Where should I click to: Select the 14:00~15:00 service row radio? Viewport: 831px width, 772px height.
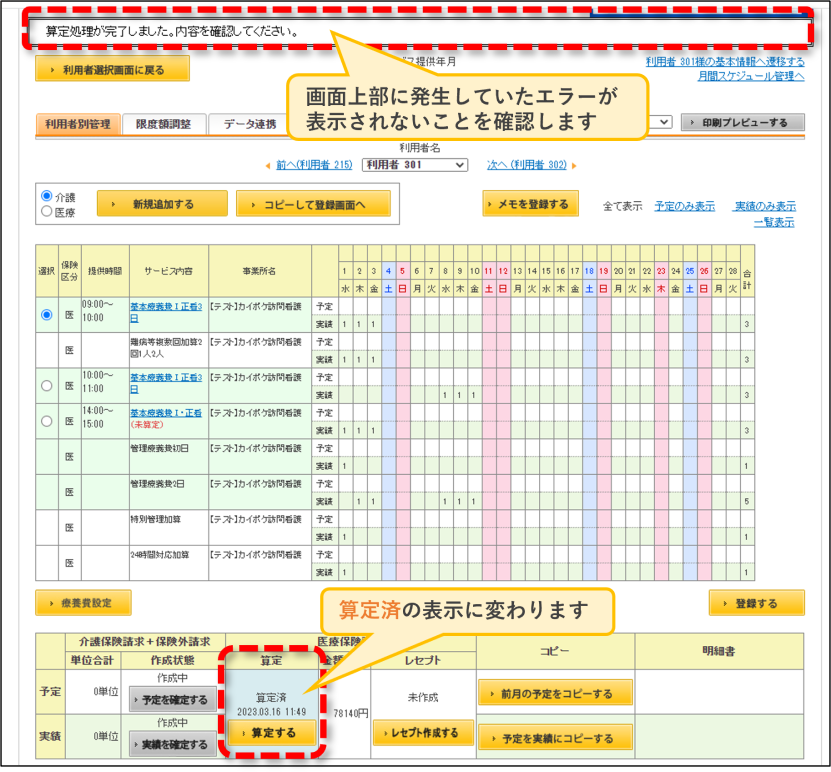click(x=47, y=421)
